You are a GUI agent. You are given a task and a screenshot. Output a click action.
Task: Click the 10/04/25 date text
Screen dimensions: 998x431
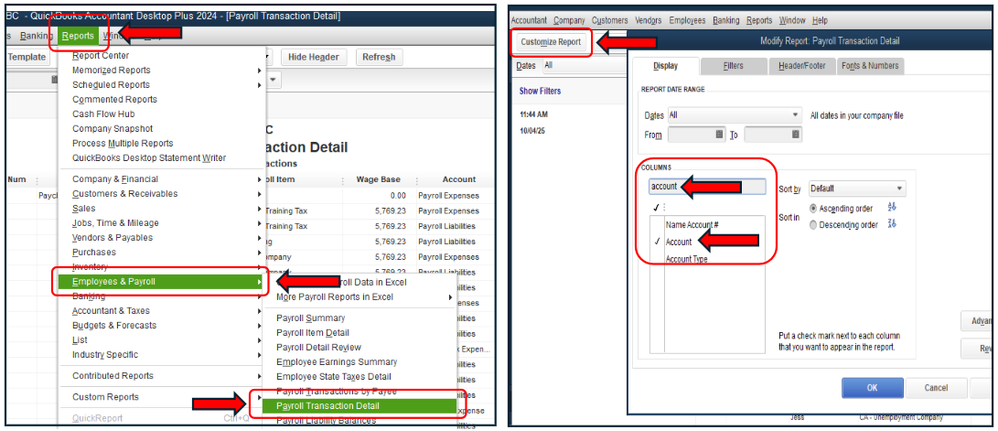(532, 131)
